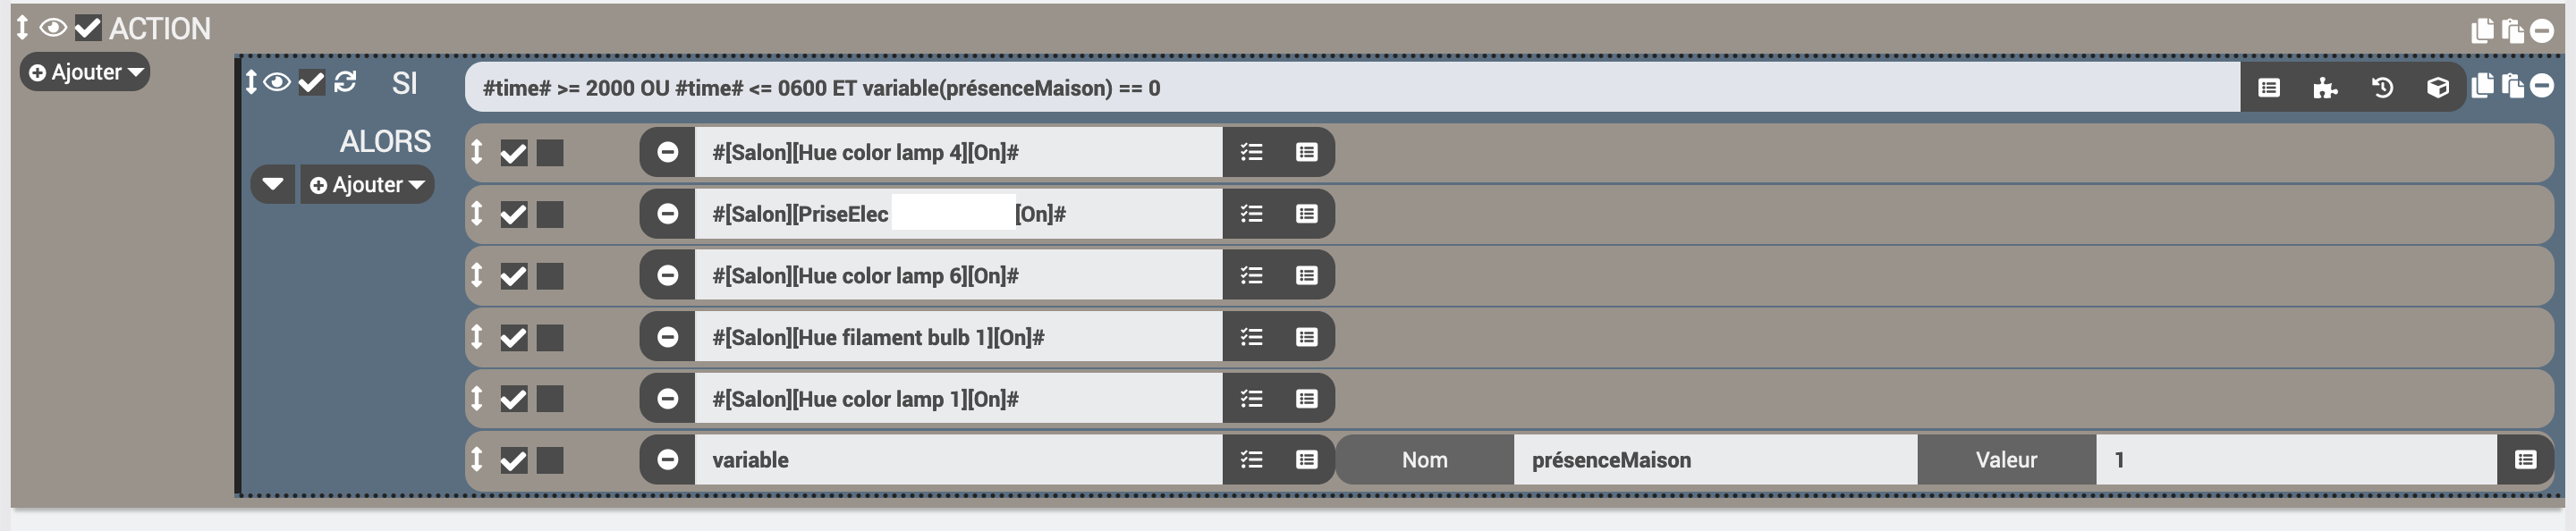
Task: Disable the ACTION block enable checkbox
Action: click(x=88, y=28)
